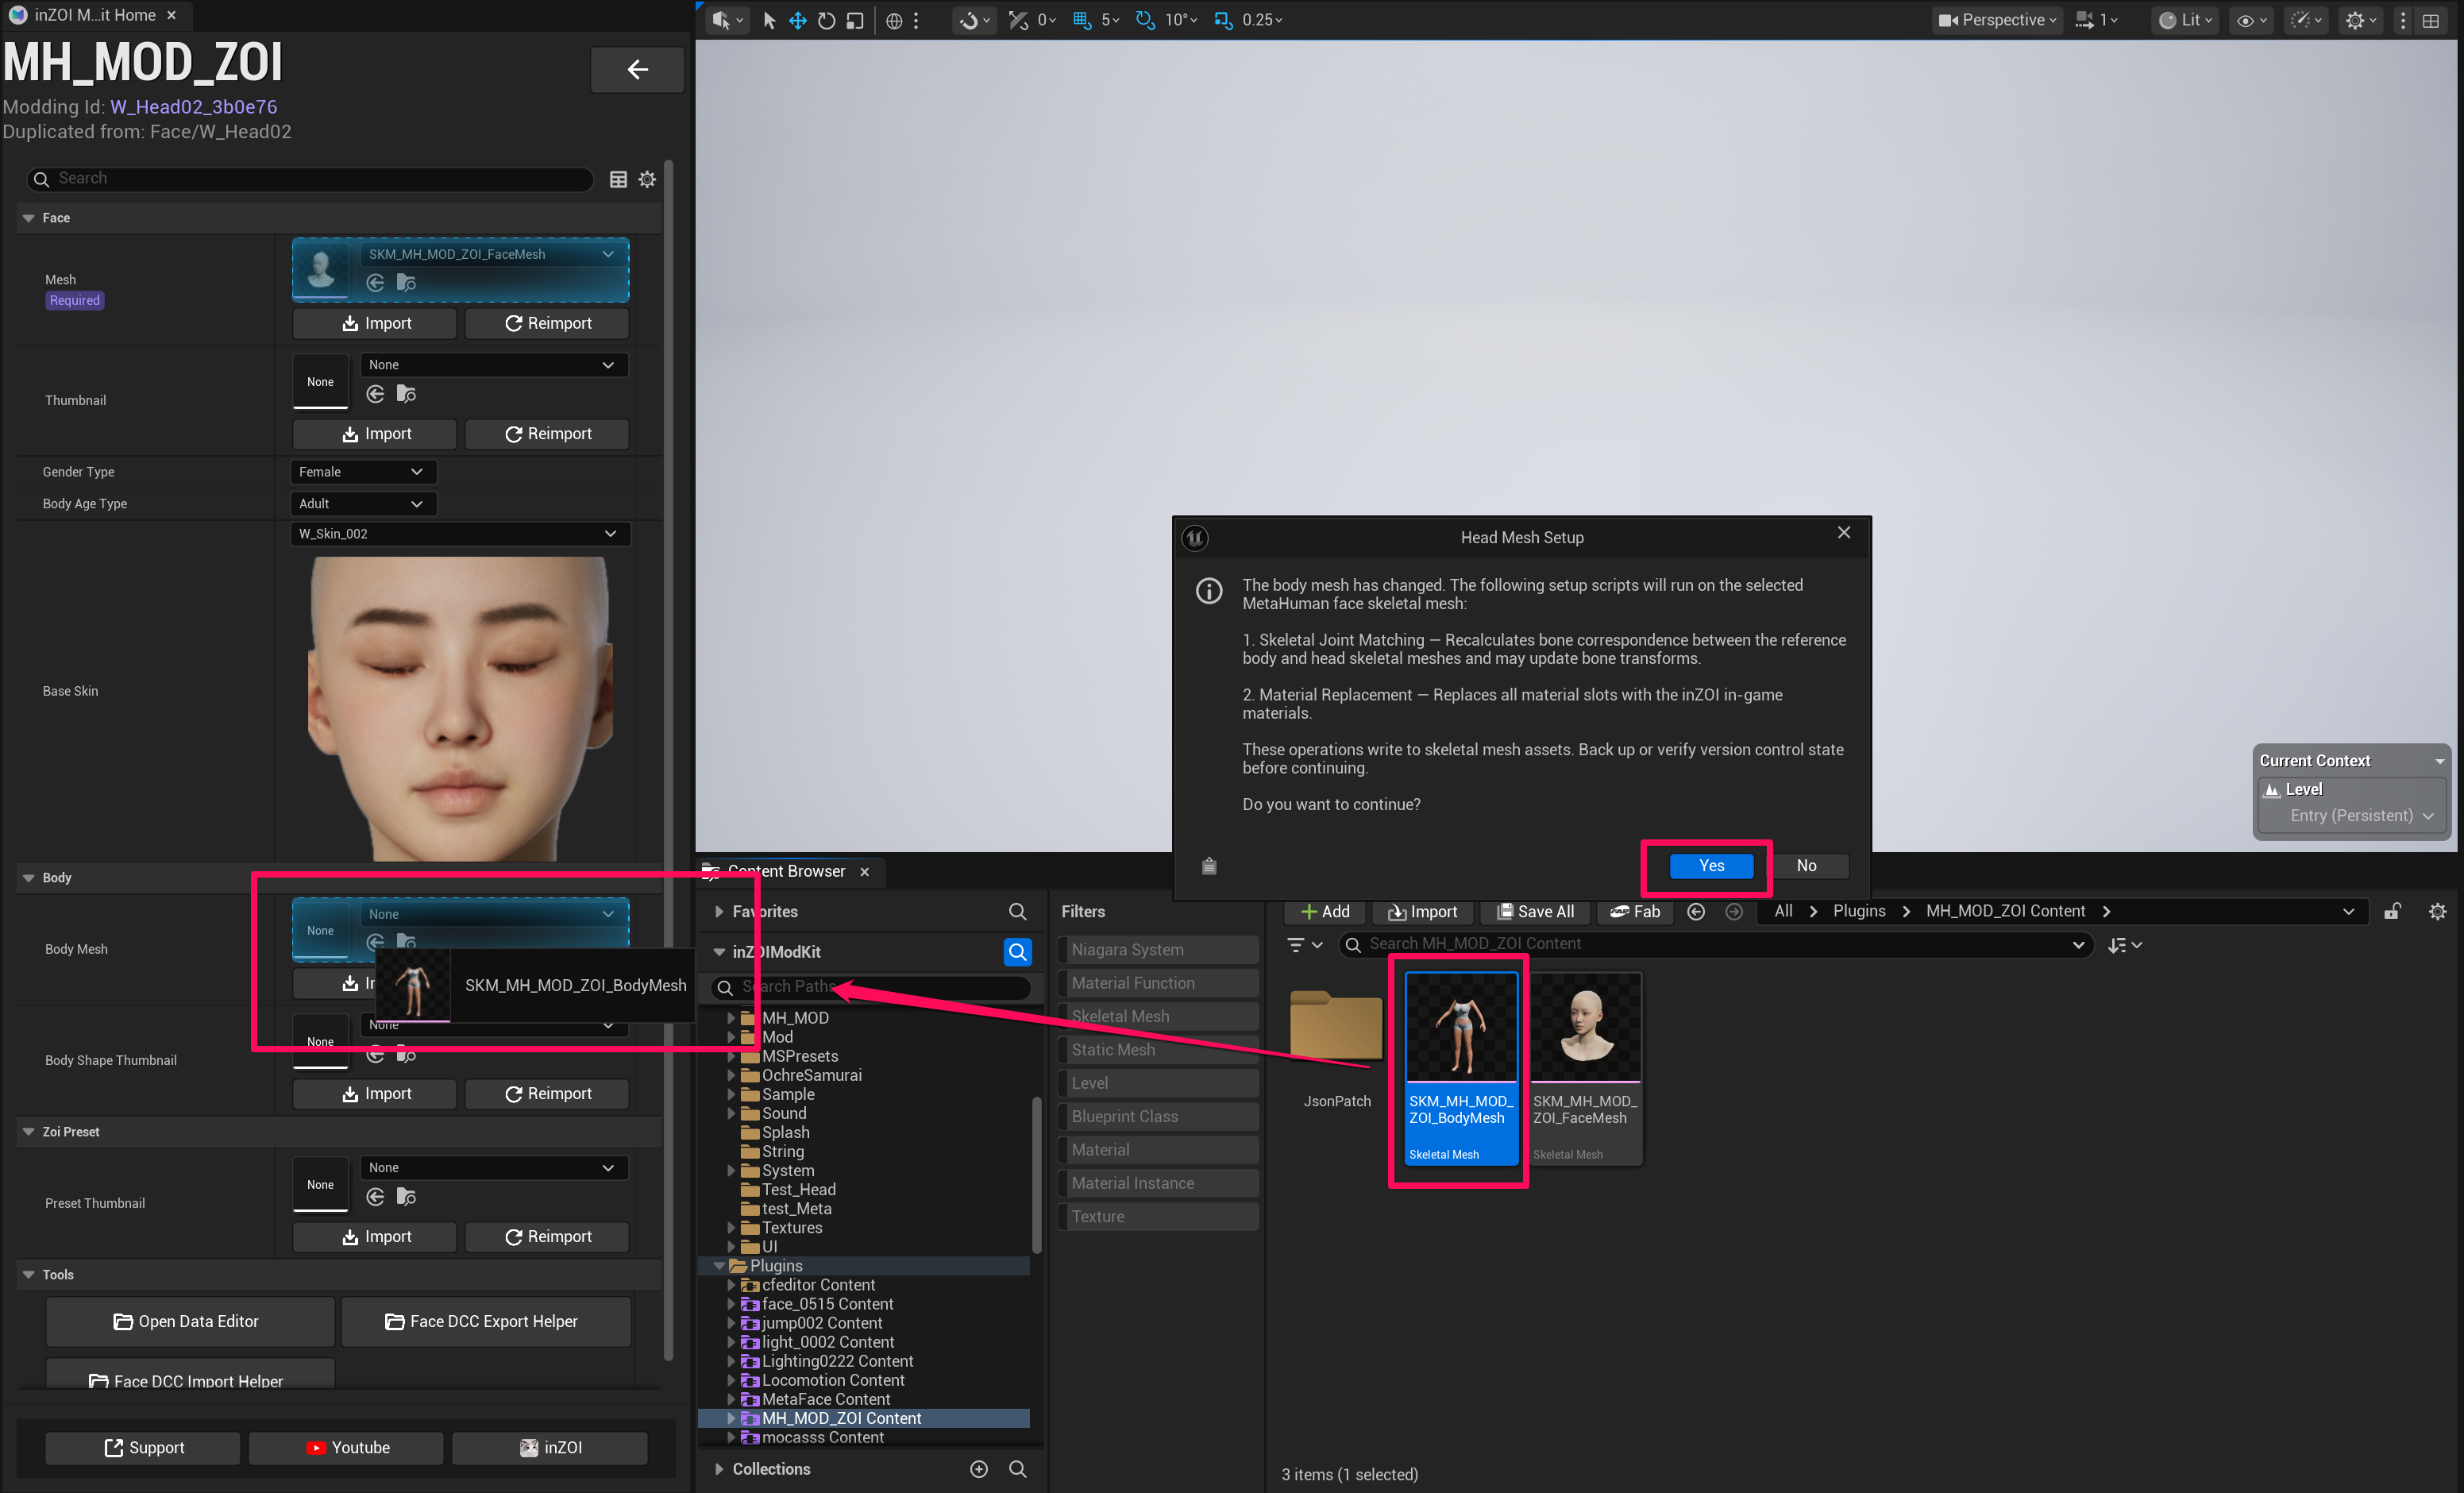The width and height of the screenshot is (2464, 1493).
Task: Open details panel settings gear
Action: click(x=647, y=179)
